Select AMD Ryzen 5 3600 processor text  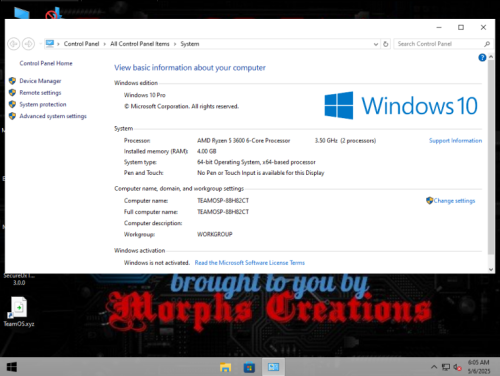[243, 141]
